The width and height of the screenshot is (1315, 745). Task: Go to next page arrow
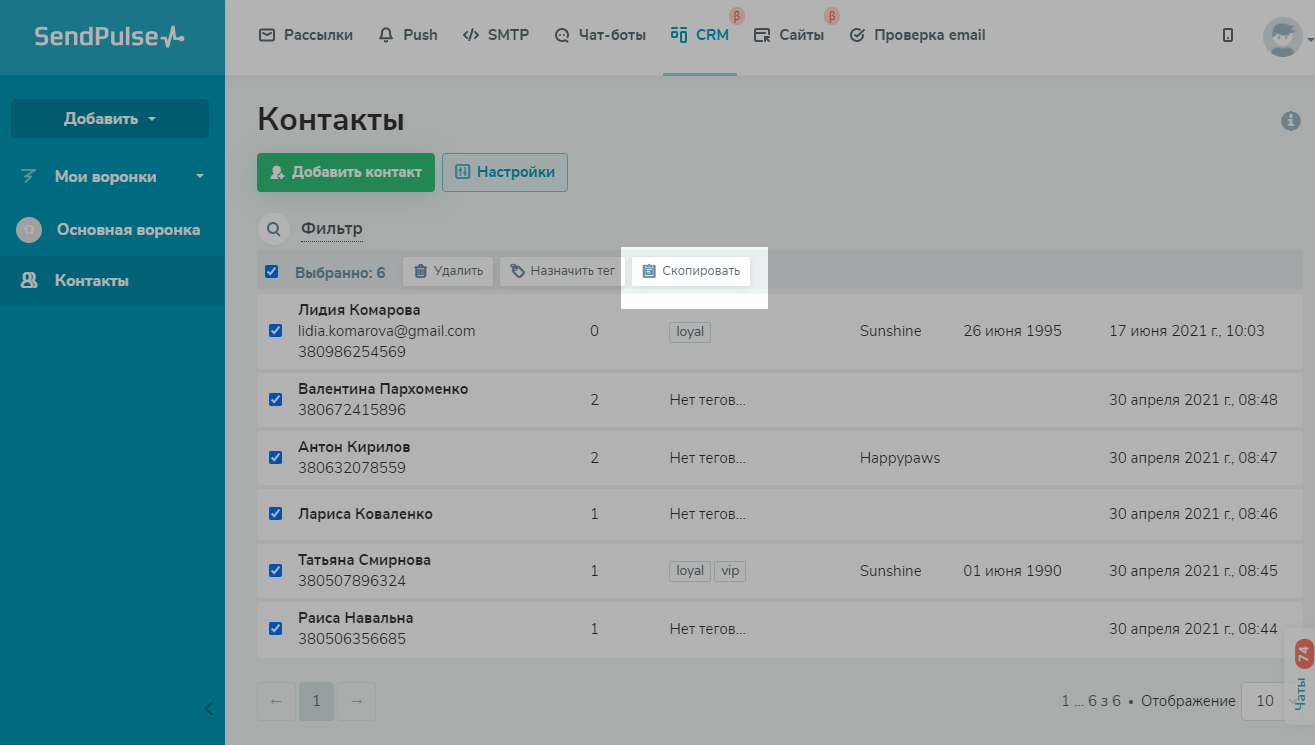(356, 701)
